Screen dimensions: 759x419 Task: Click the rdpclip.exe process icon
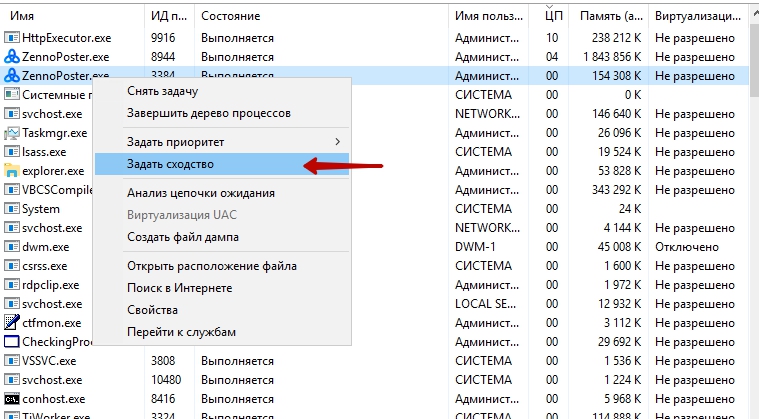pos(12,285)
